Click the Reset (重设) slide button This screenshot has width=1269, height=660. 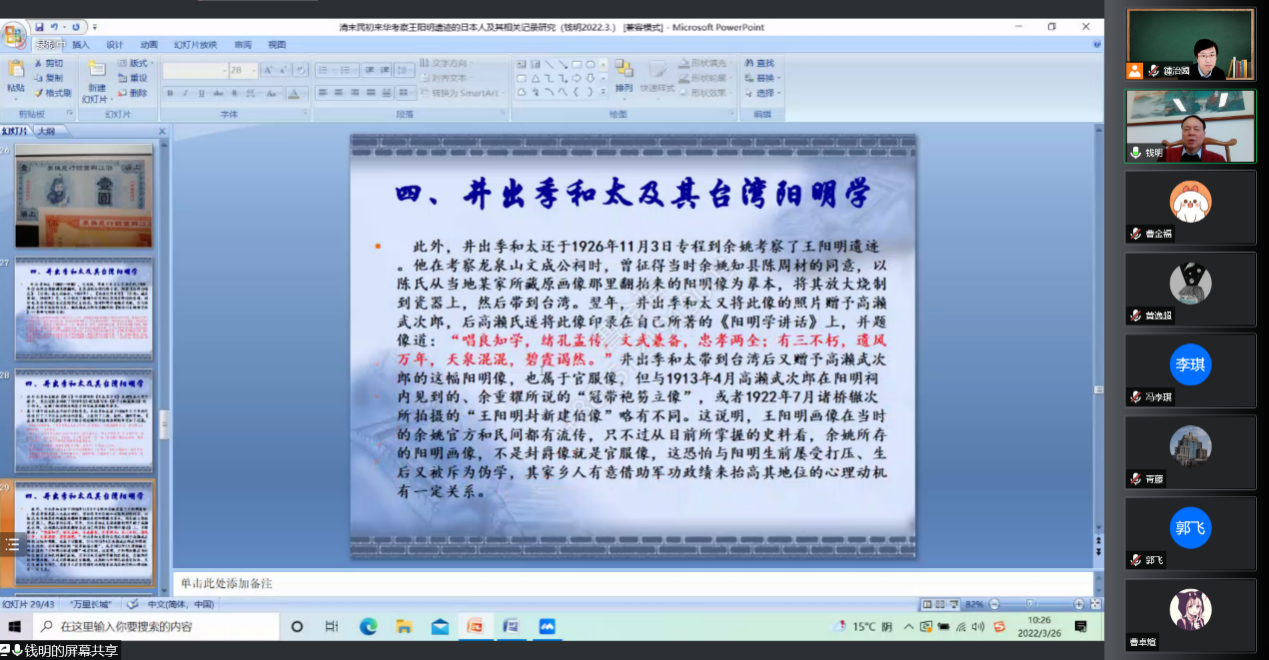tap(133, 78)
